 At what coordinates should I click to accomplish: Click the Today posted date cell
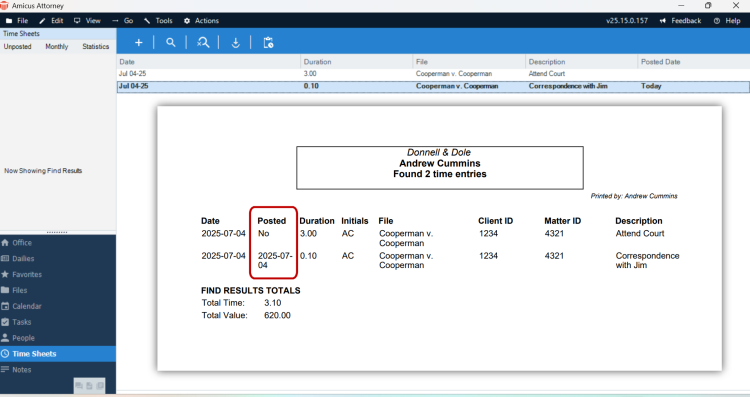(x=651, y=86)
